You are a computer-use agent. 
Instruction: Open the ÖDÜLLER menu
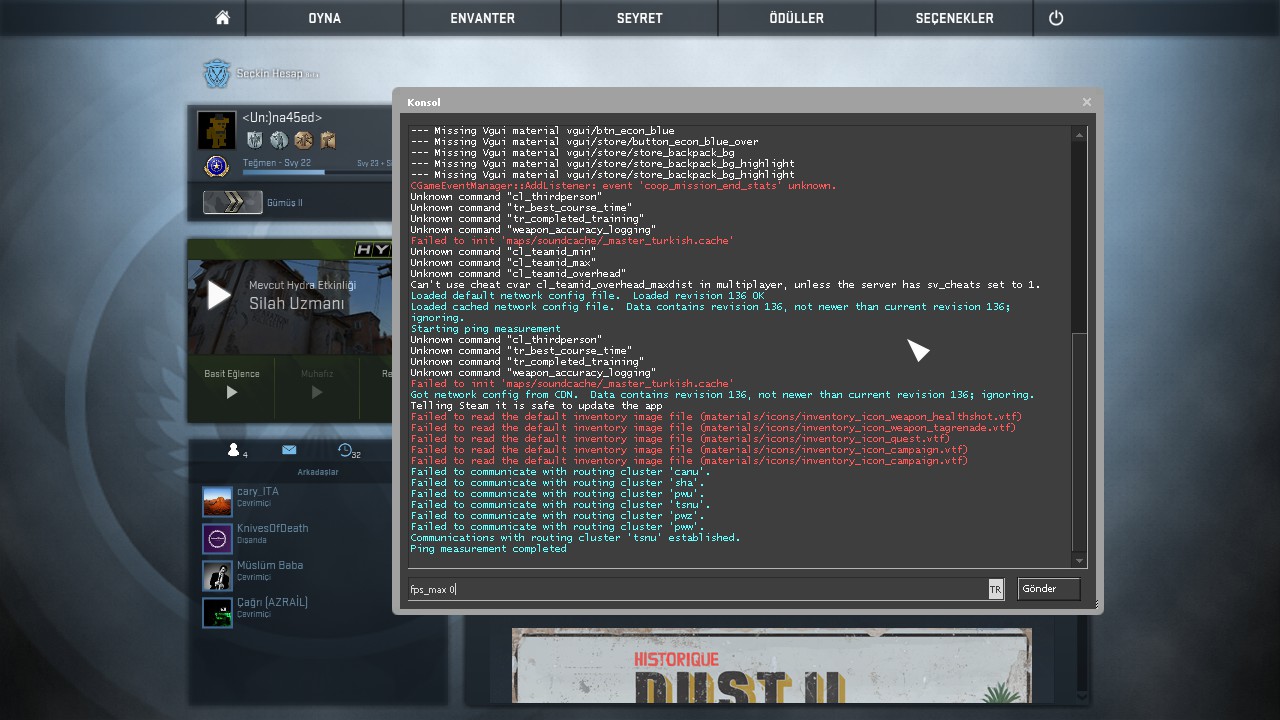pos(797,18)
